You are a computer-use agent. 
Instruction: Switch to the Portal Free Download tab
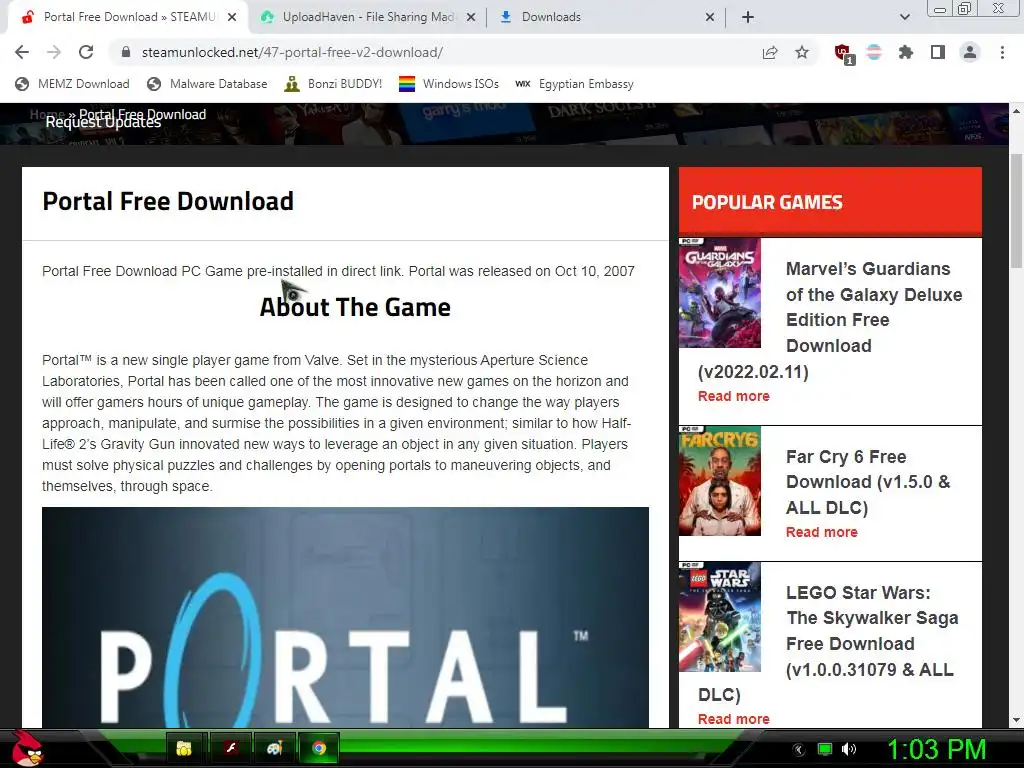(x=119, y=17)
